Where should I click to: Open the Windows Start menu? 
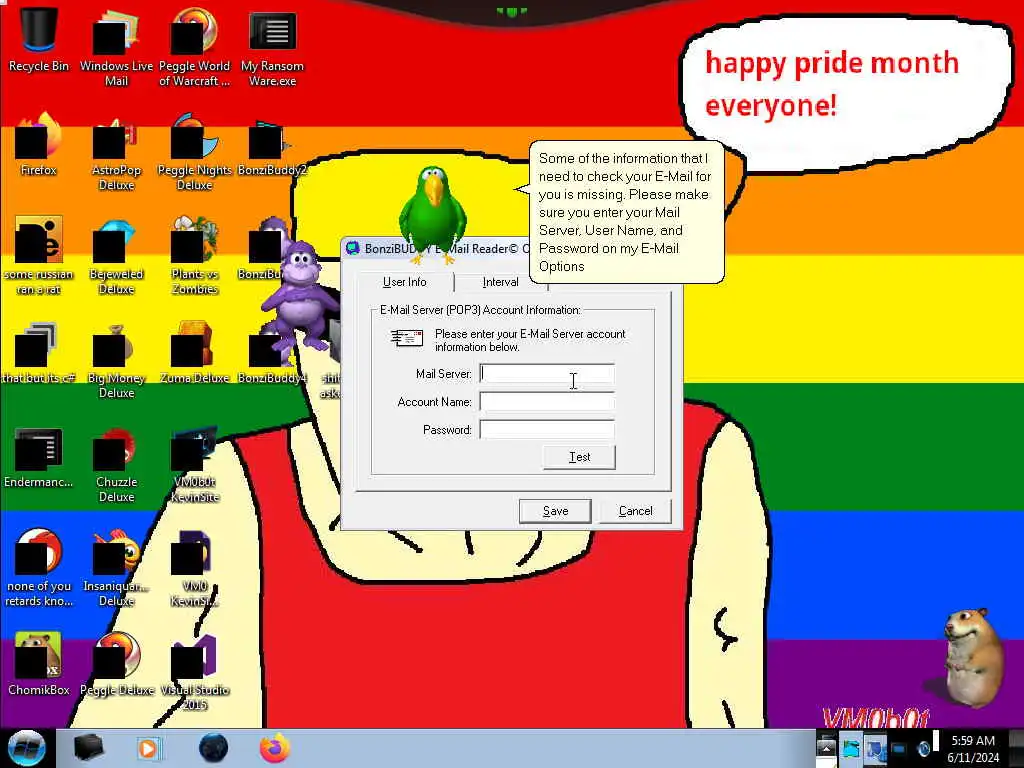[27, 748]
